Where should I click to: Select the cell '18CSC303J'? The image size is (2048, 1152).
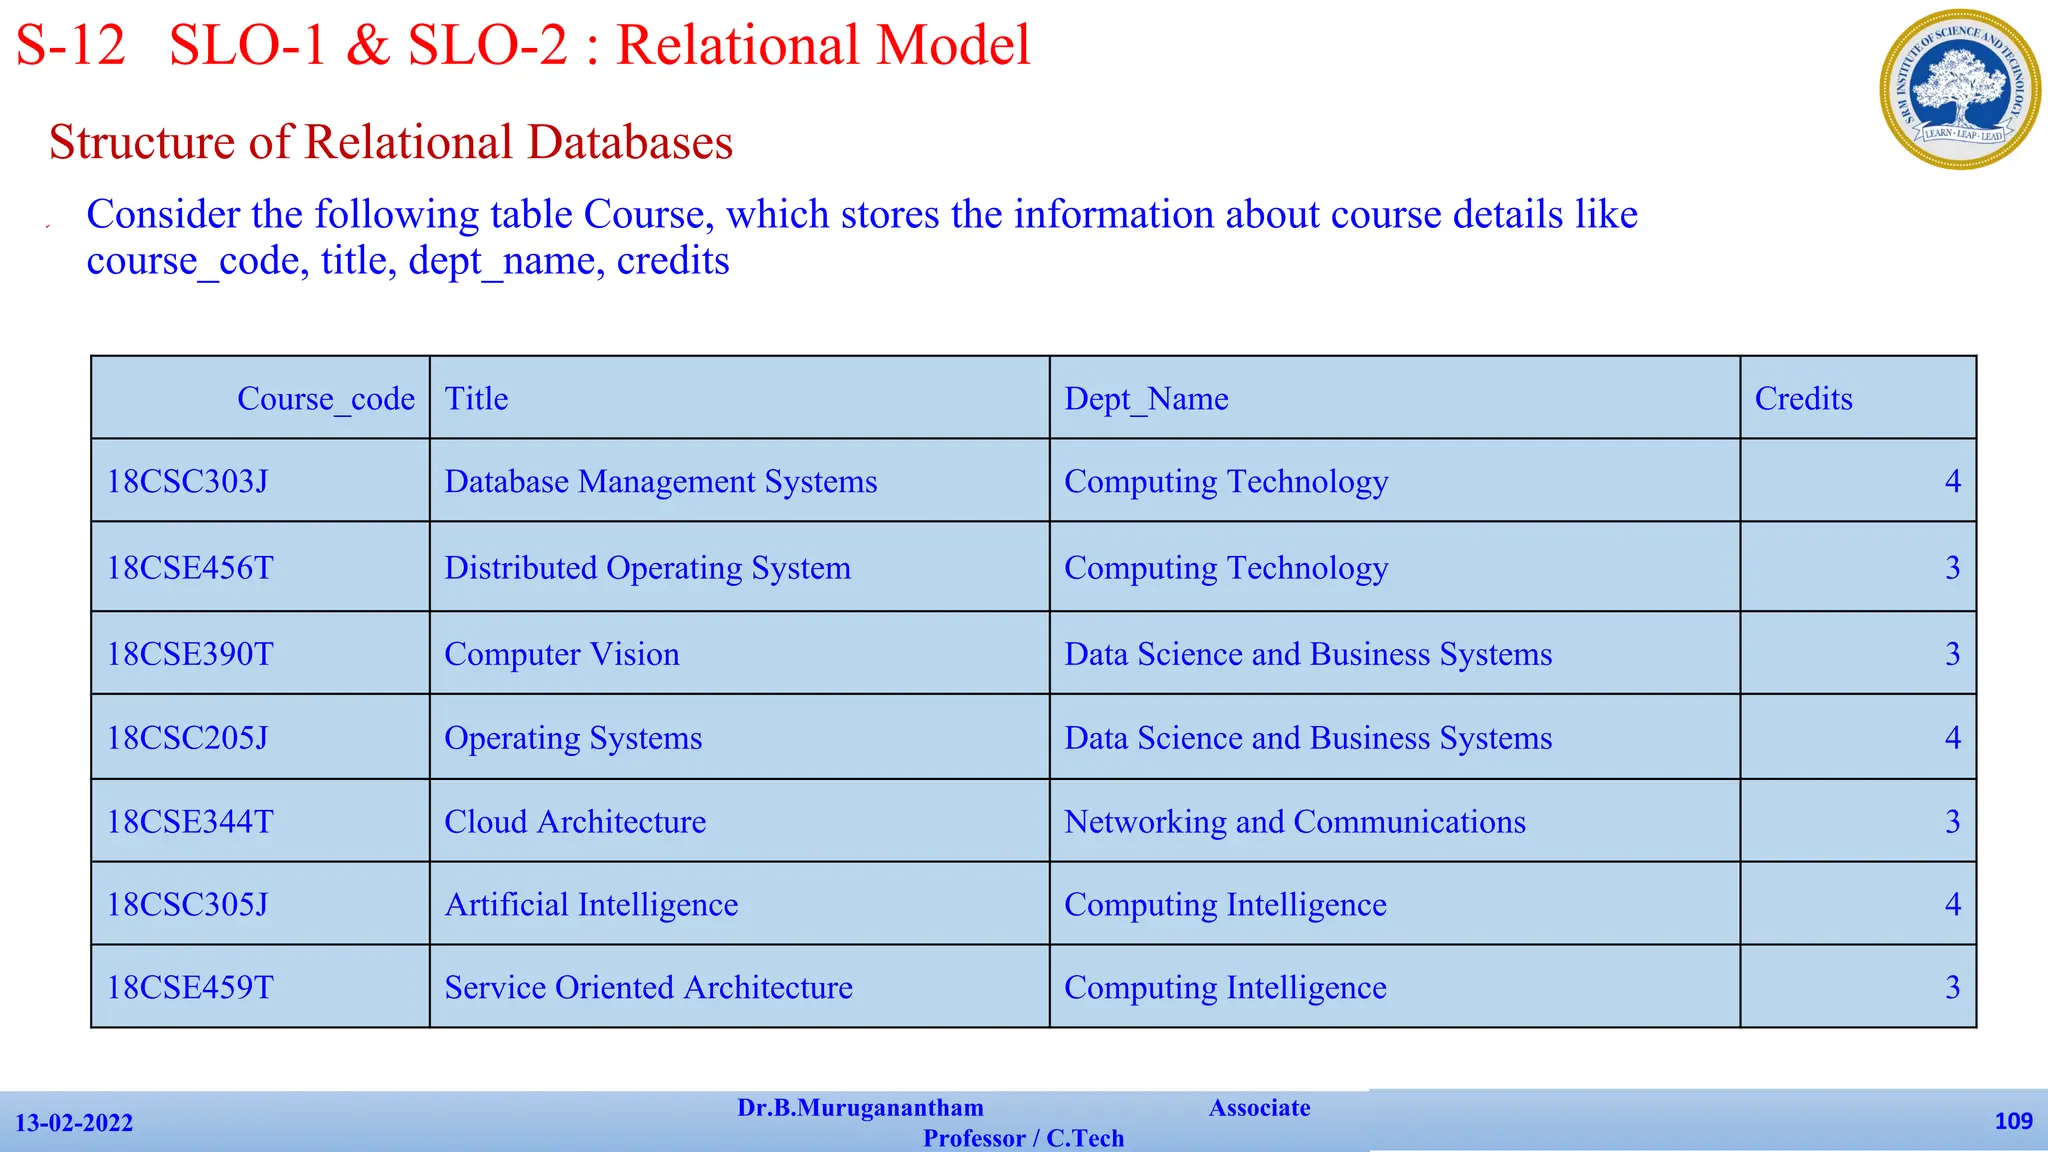pos(260,481)
